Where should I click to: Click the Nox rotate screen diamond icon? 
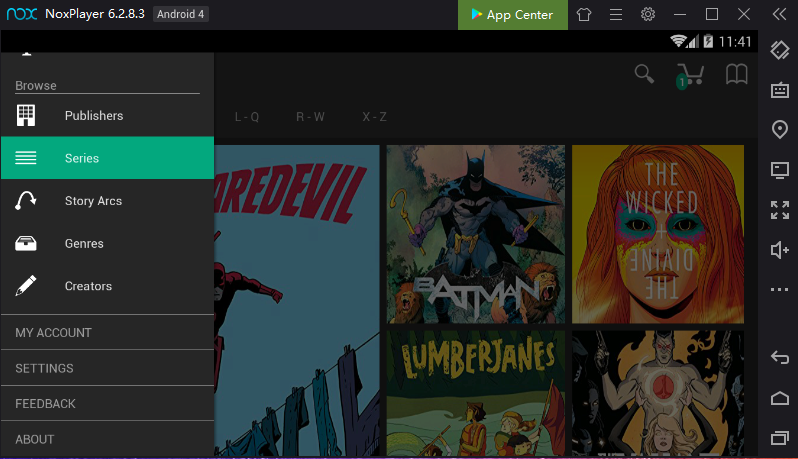(779, 50)
